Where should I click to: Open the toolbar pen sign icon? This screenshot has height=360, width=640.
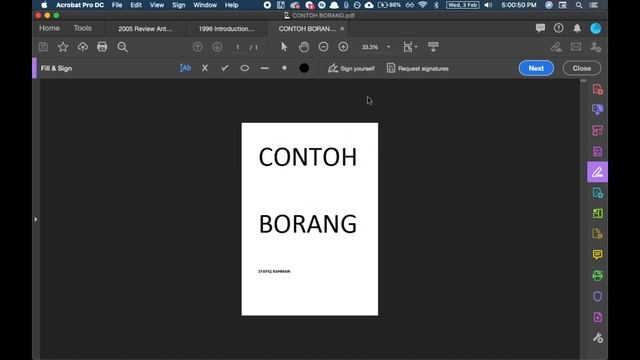556,47
